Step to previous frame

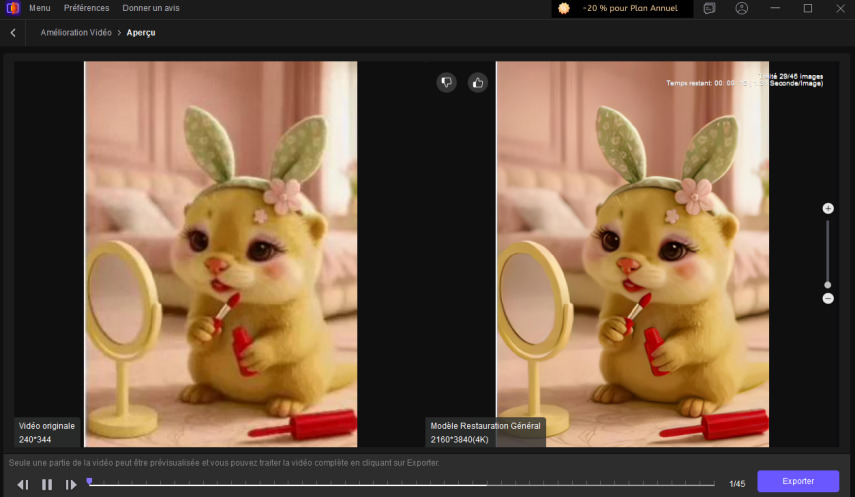22,484
